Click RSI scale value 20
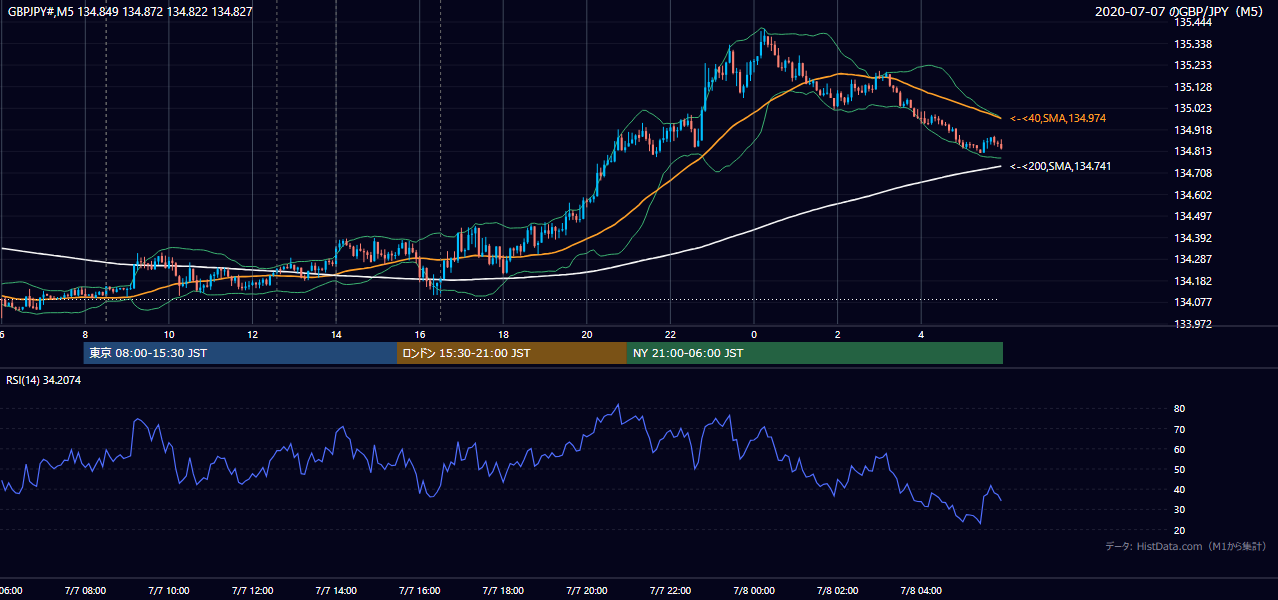The width and height of the screenshot is (1278, 600). [x=1180, y=530]
